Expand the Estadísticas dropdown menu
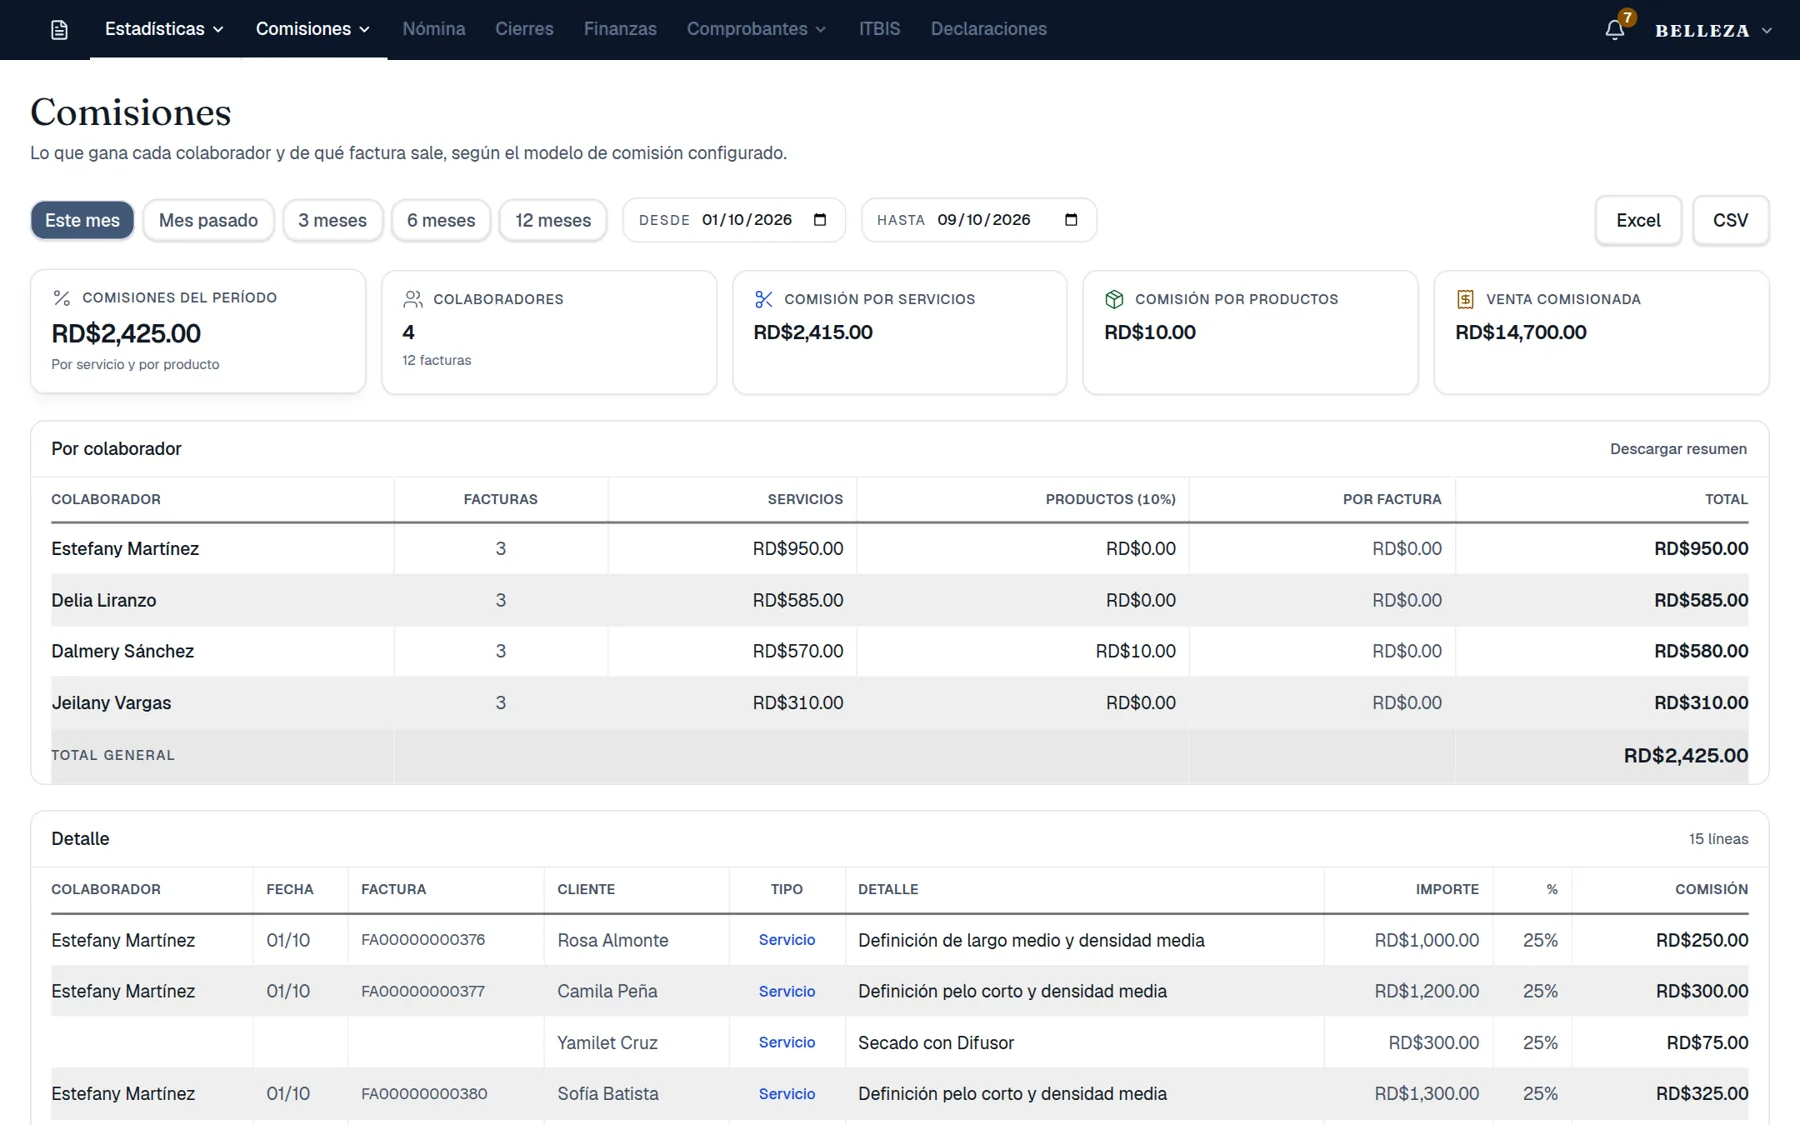 pyautogui.click(x=165, y=29)
